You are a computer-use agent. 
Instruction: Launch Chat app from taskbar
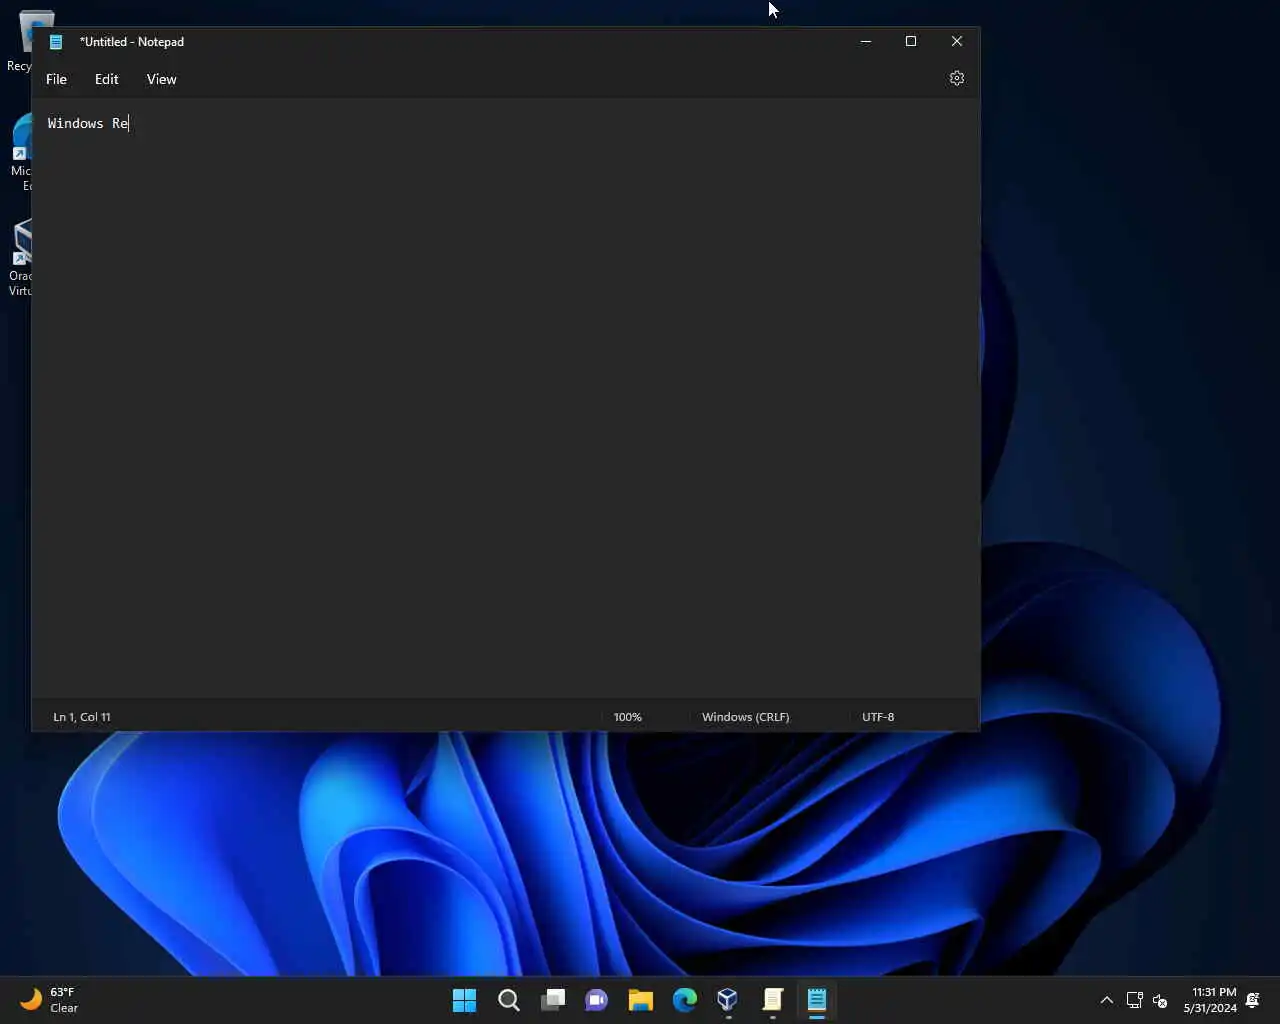tap(596, 1000)
